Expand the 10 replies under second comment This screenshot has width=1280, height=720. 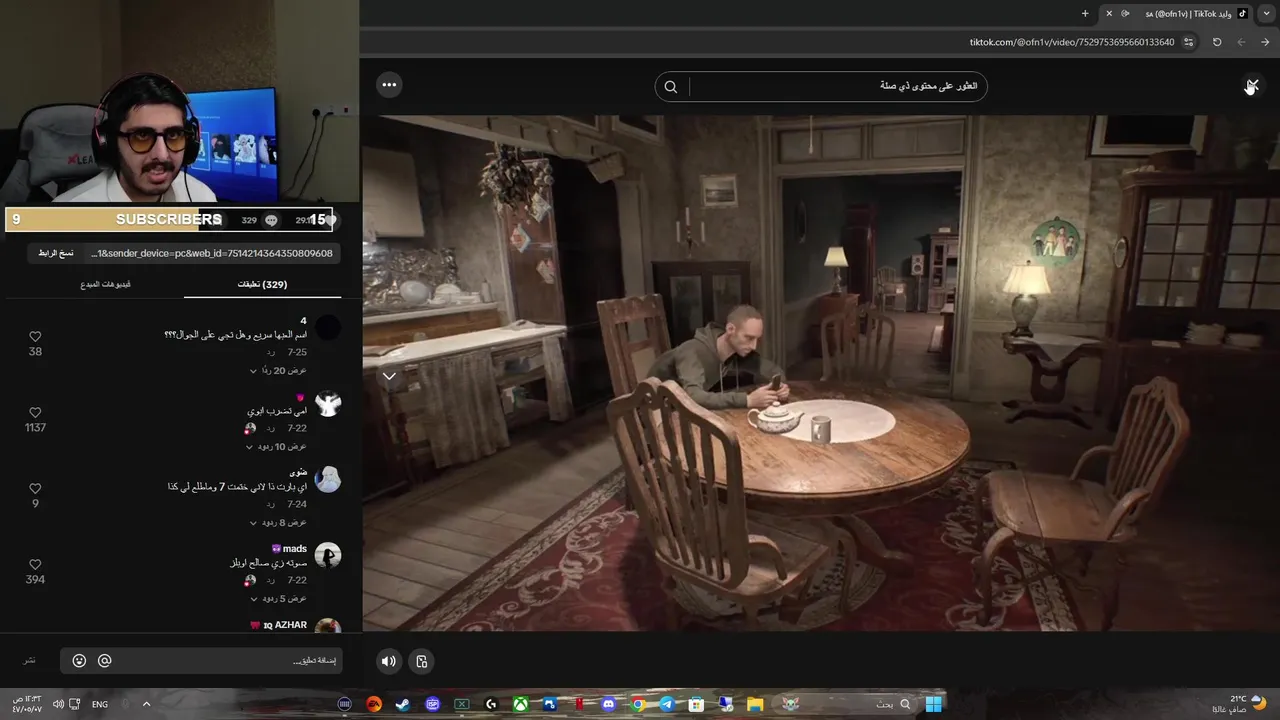click(278, 447)
